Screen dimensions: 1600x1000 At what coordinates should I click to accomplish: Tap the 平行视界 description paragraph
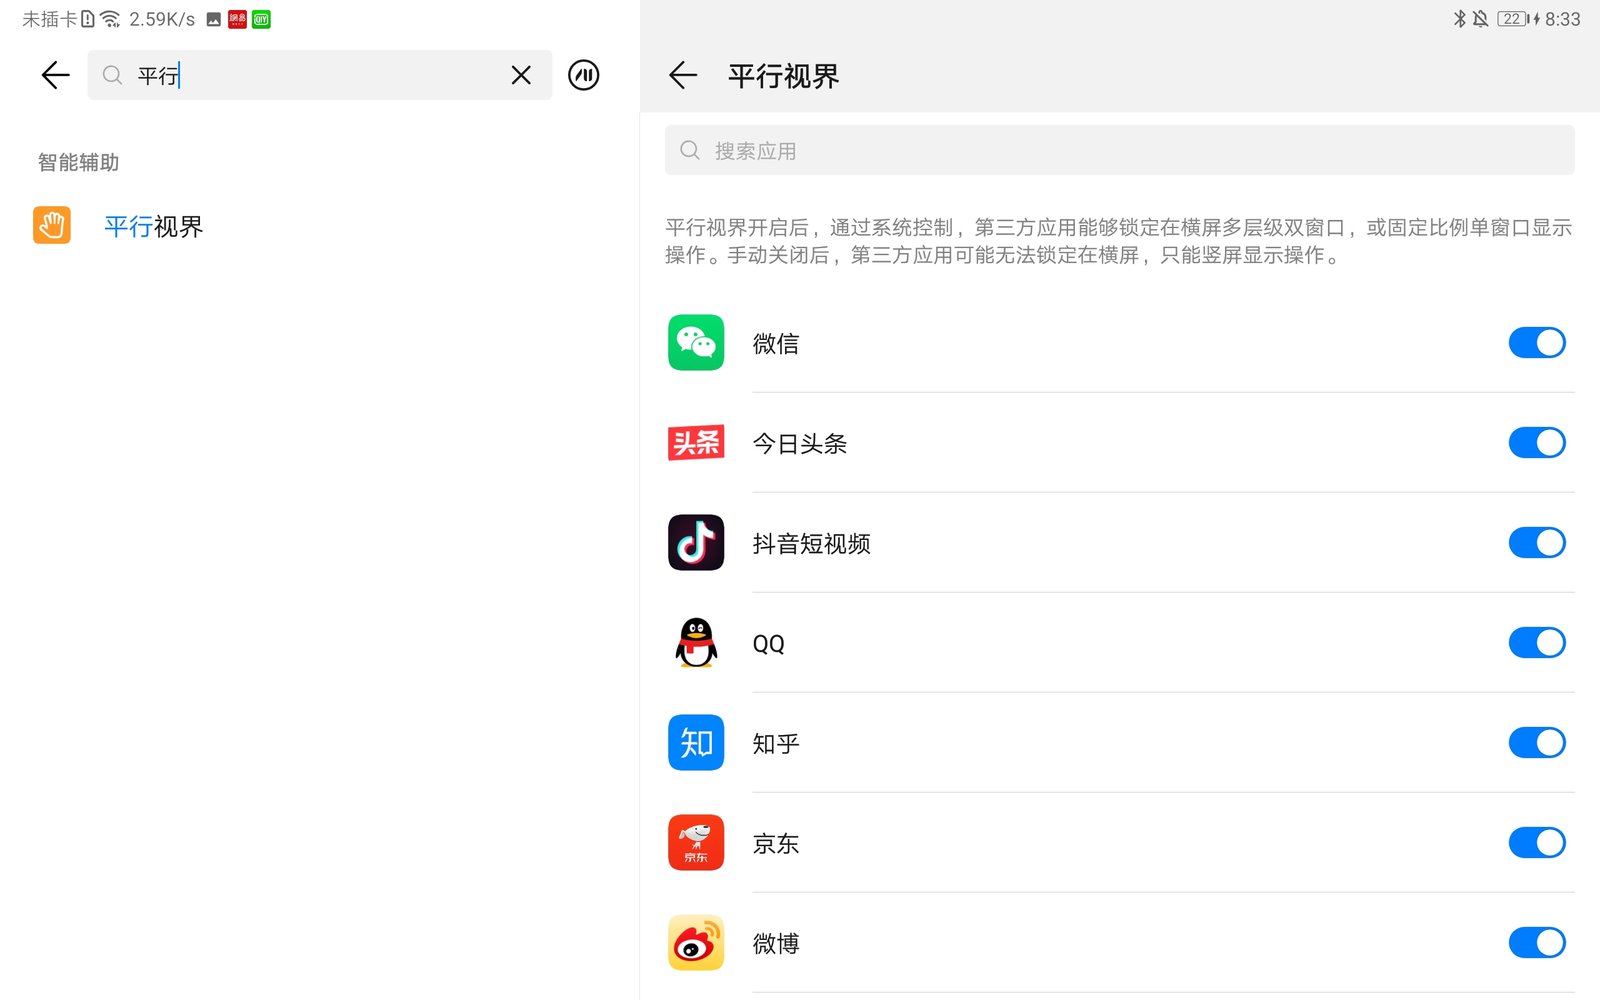click(1119, 241)
